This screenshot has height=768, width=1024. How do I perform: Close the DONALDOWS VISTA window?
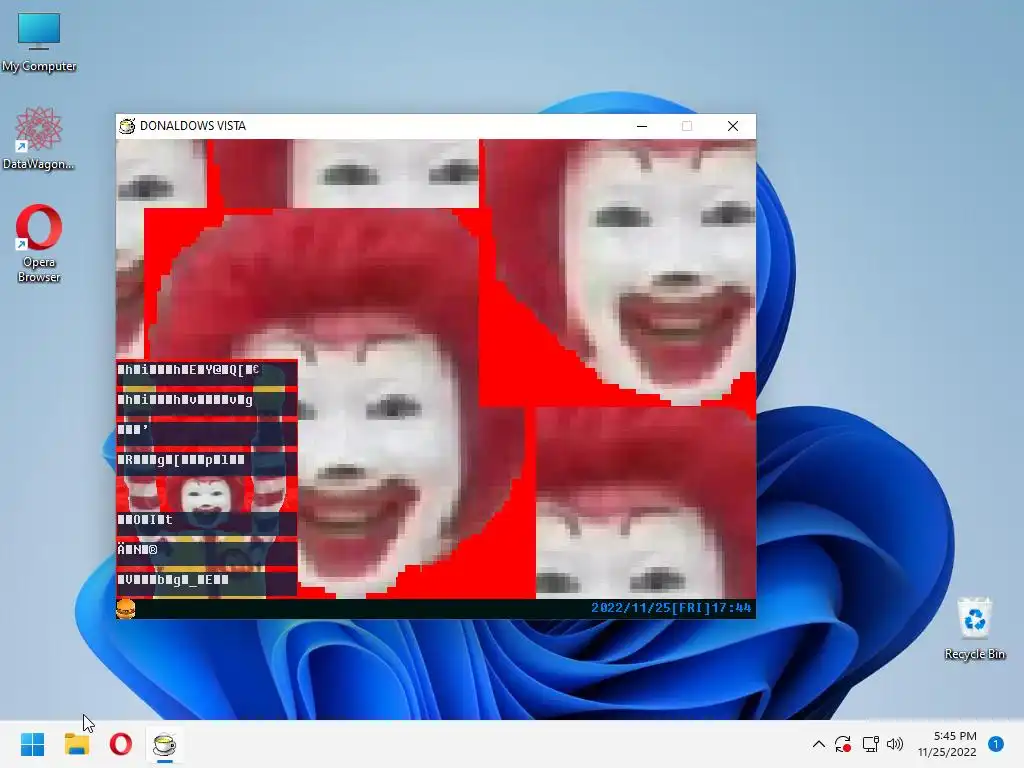click(x=733, y=126)
